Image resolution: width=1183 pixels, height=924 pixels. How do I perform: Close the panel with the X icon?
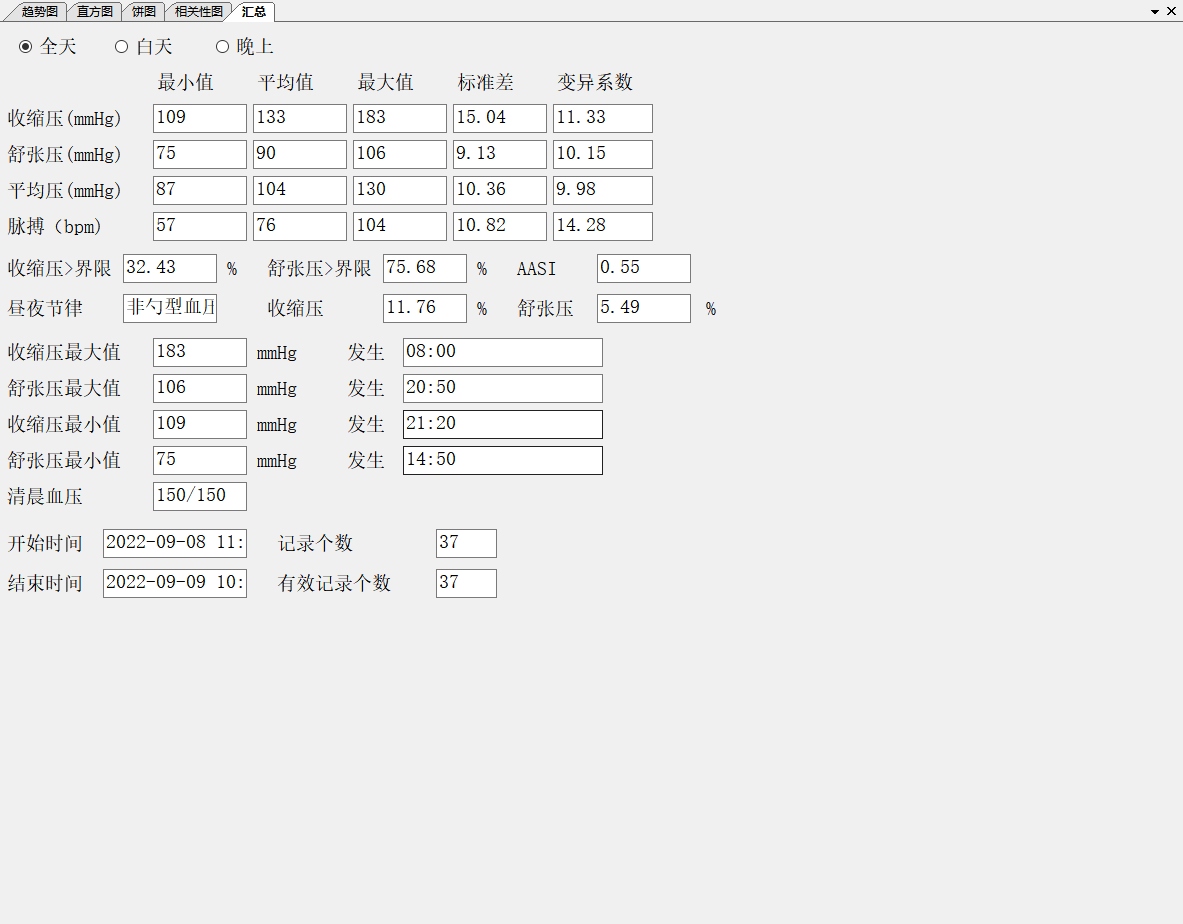[x=1171, y=11]
